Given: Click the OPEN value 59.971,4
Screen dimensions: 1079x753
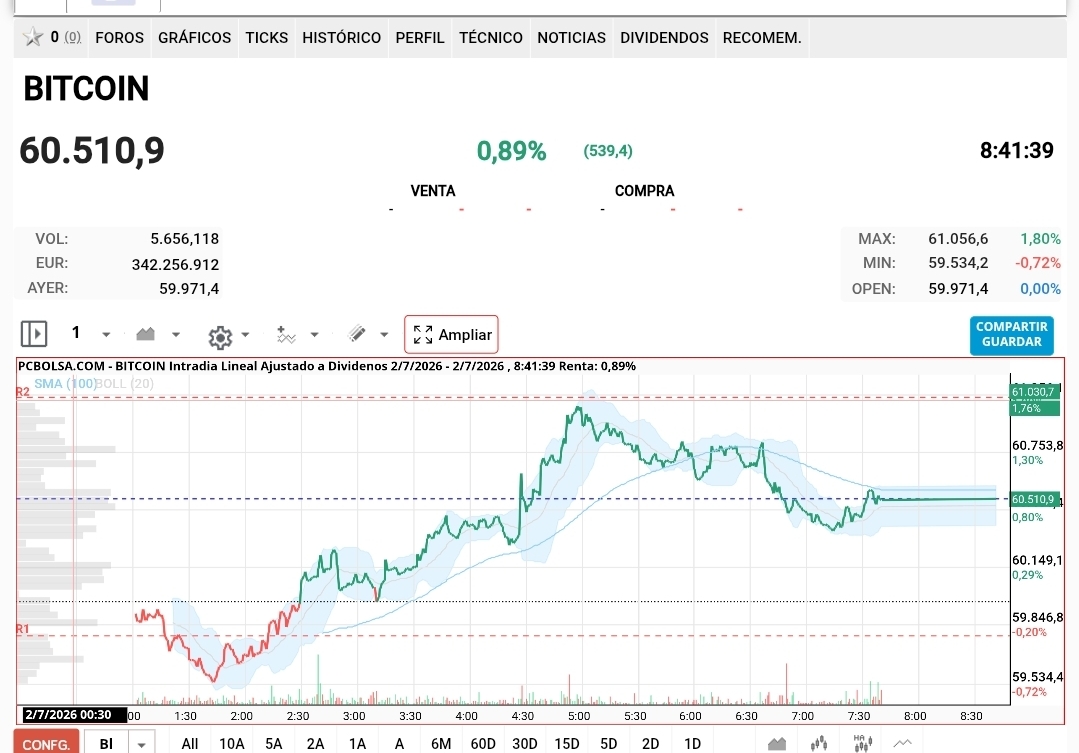Looking at the screenshot, I should coord(958,288).
